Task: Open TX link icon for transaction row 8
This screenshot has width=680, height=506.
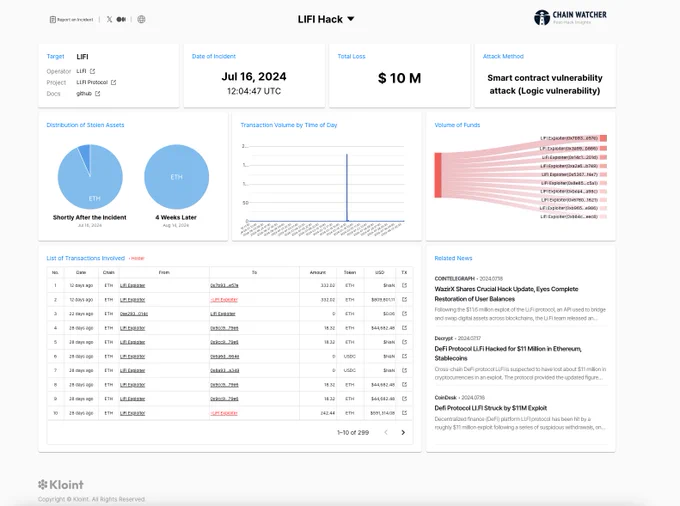Action: [x=404, y=384]
